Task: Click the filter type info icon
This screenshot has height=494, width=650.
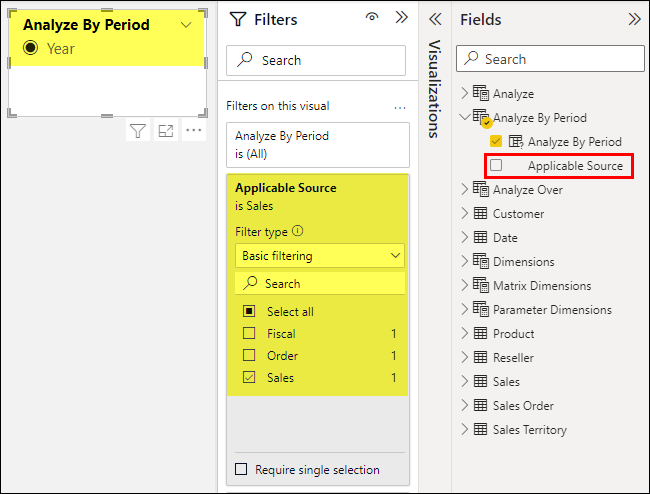Action: coord(297,232)
